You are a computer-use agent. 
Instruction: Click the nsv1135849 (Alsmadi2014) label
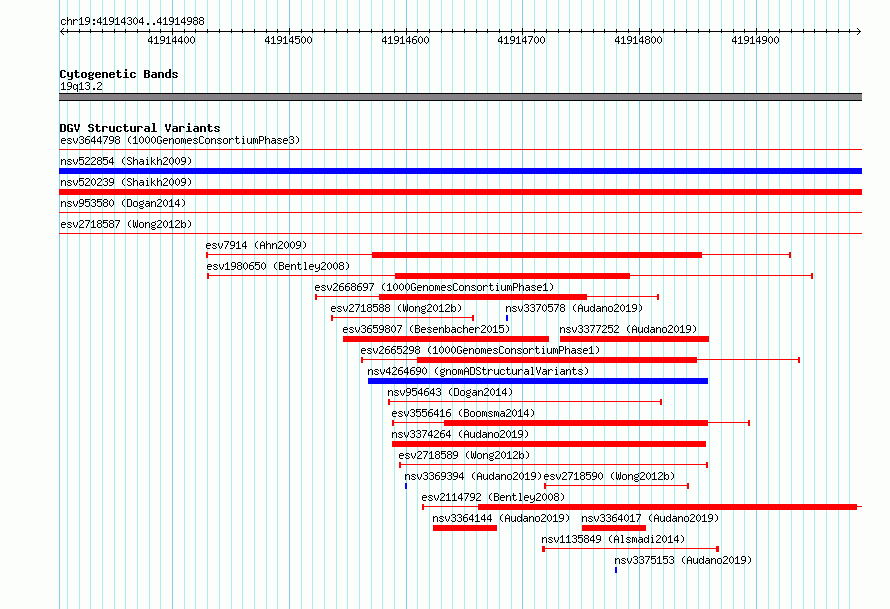tap(613, 539)
